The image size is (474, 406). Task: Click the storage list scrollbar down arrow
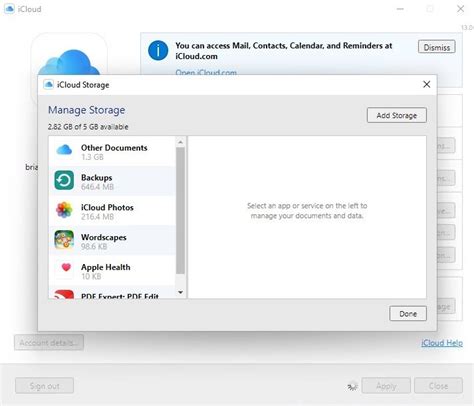(x=180, y=293)
